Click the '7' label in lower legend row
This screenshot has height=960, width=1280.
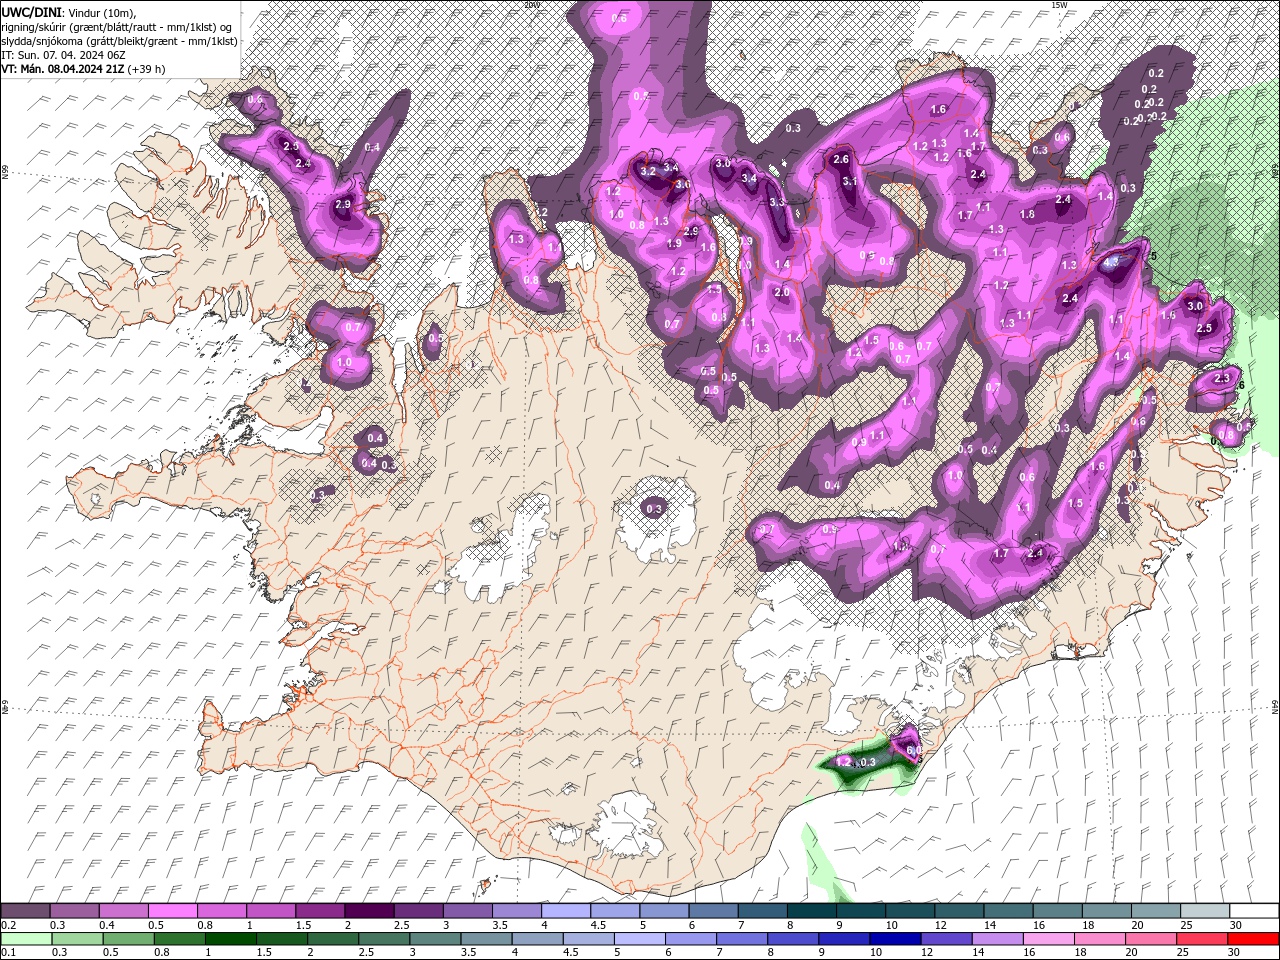point(718,952)
